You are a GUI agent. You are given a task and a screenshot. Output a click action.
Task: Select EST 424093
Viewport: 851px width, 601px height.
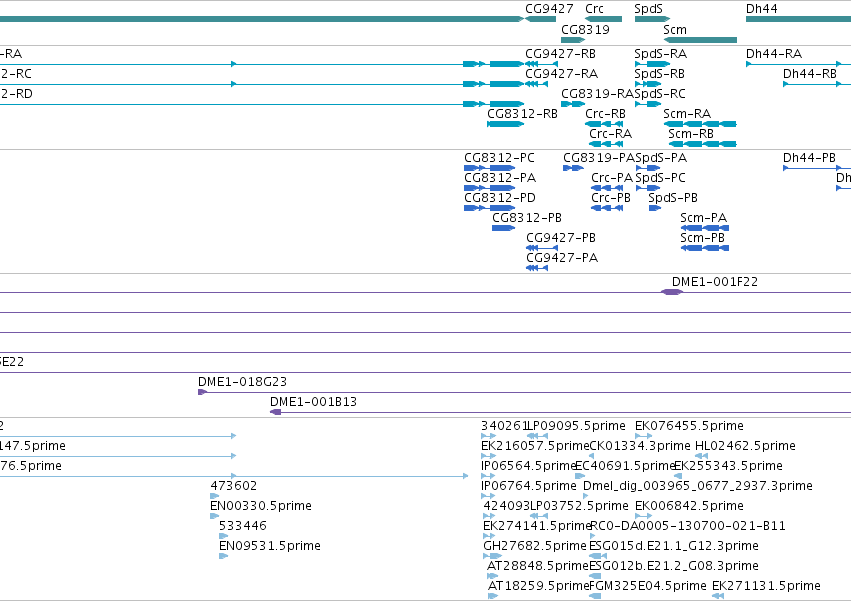[506, 506]
